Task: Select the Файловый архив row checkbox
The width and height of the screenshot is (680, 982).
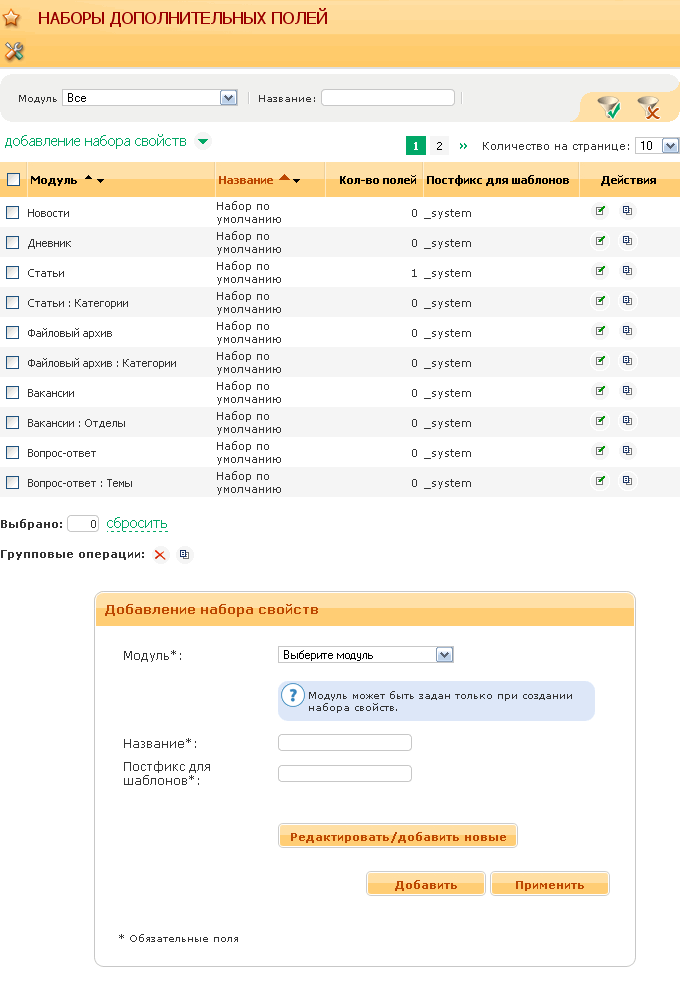Action: point(13,333)
